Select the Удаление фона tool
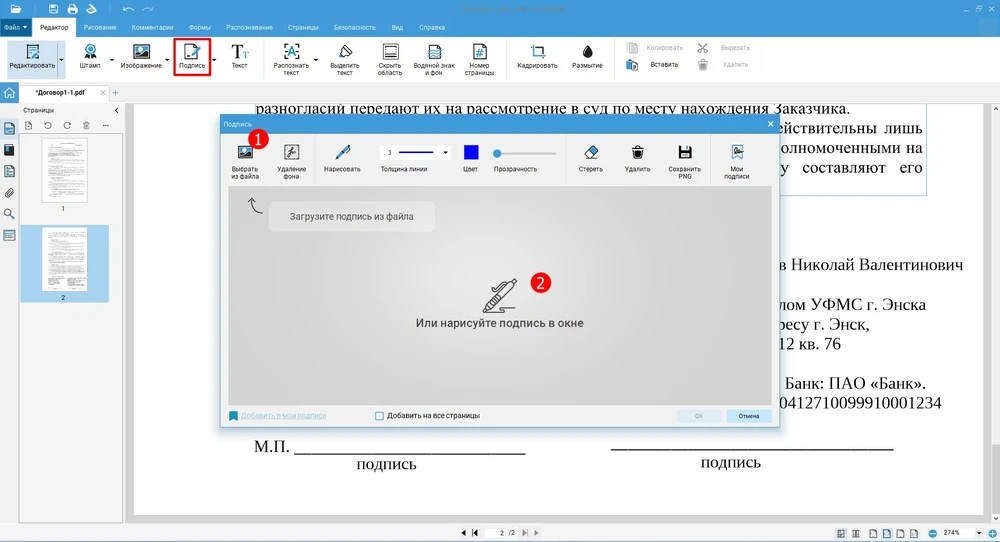This screenshot has height=542, width=1000. click(291, 153)
